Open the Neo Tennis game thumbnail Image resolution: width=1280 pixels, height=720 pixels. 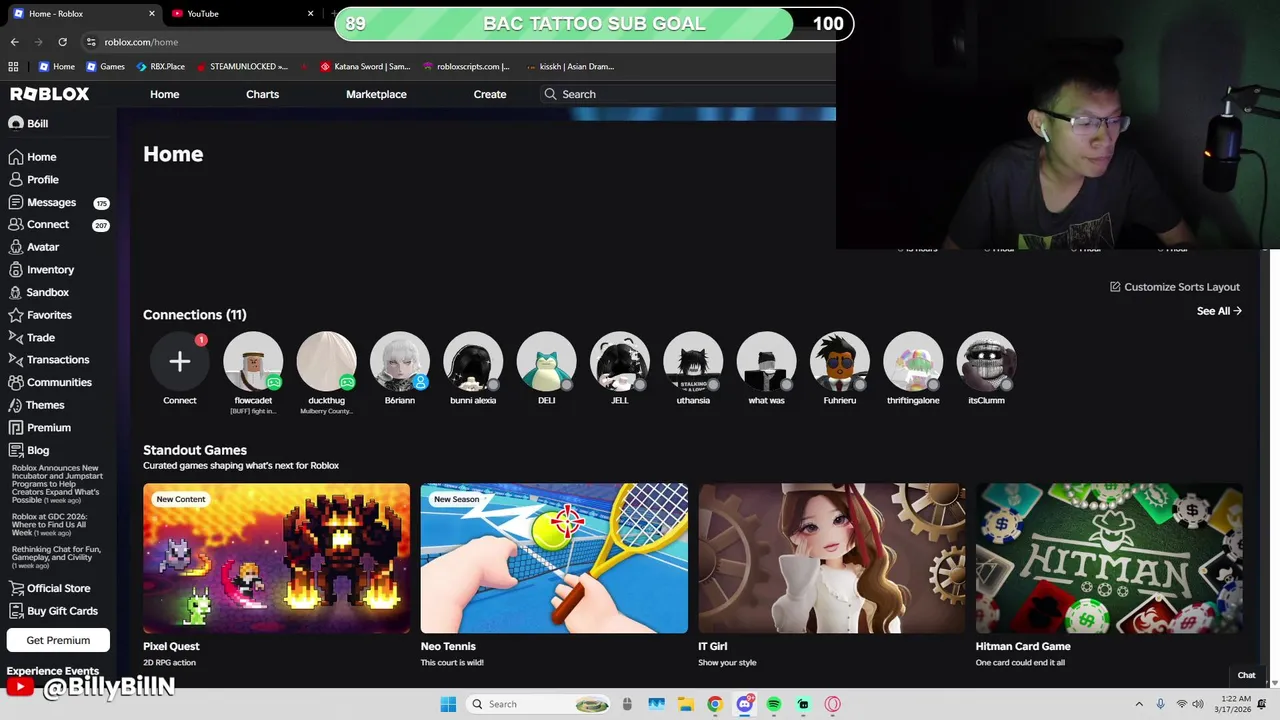[554, 558]
